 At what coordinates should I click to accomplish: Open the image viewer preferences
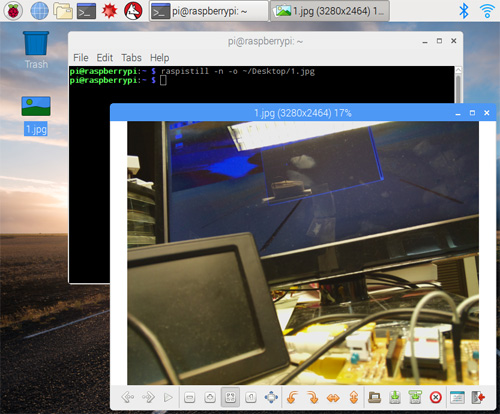[457, 397]
